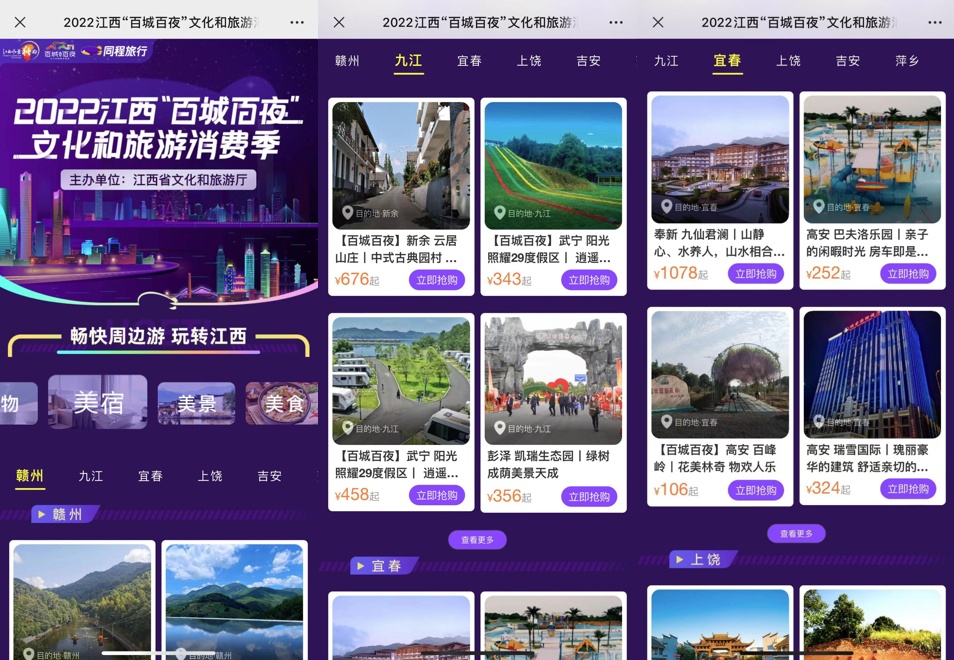
Task: Click the 上饶 section header in right panel
Action: 705,560
